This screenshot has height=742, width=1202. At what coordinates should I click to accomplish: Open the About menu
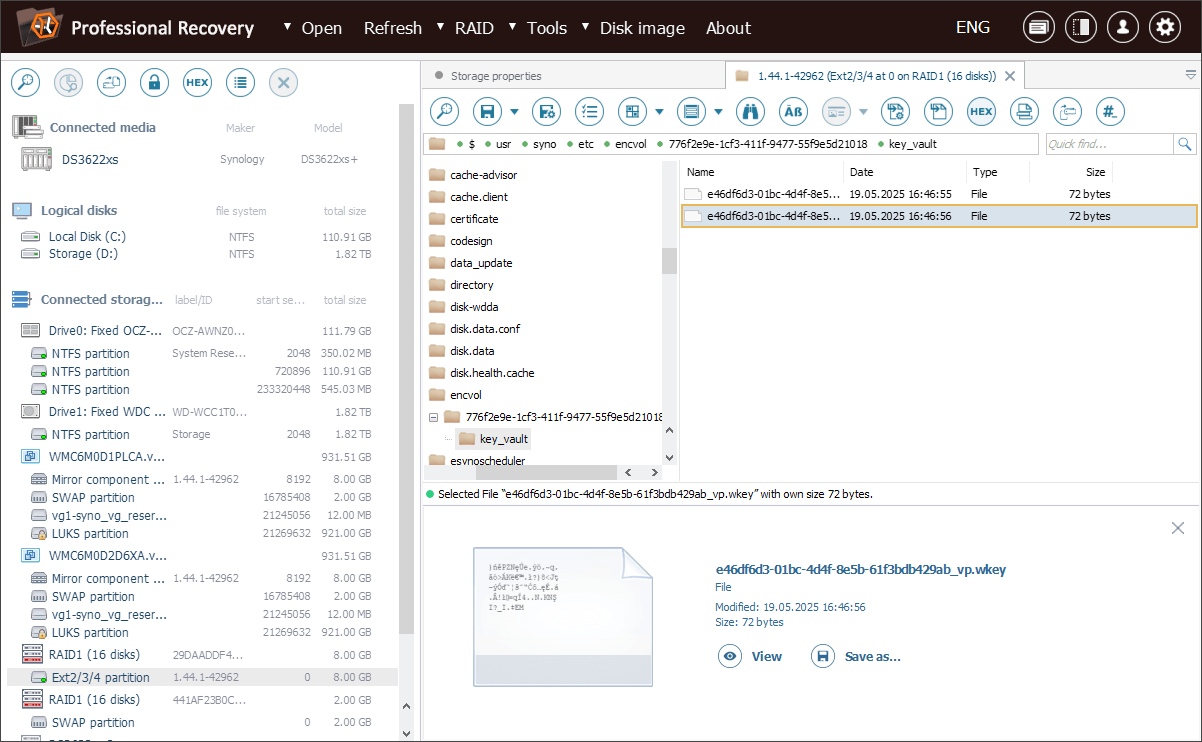click(x=728, y=28)
